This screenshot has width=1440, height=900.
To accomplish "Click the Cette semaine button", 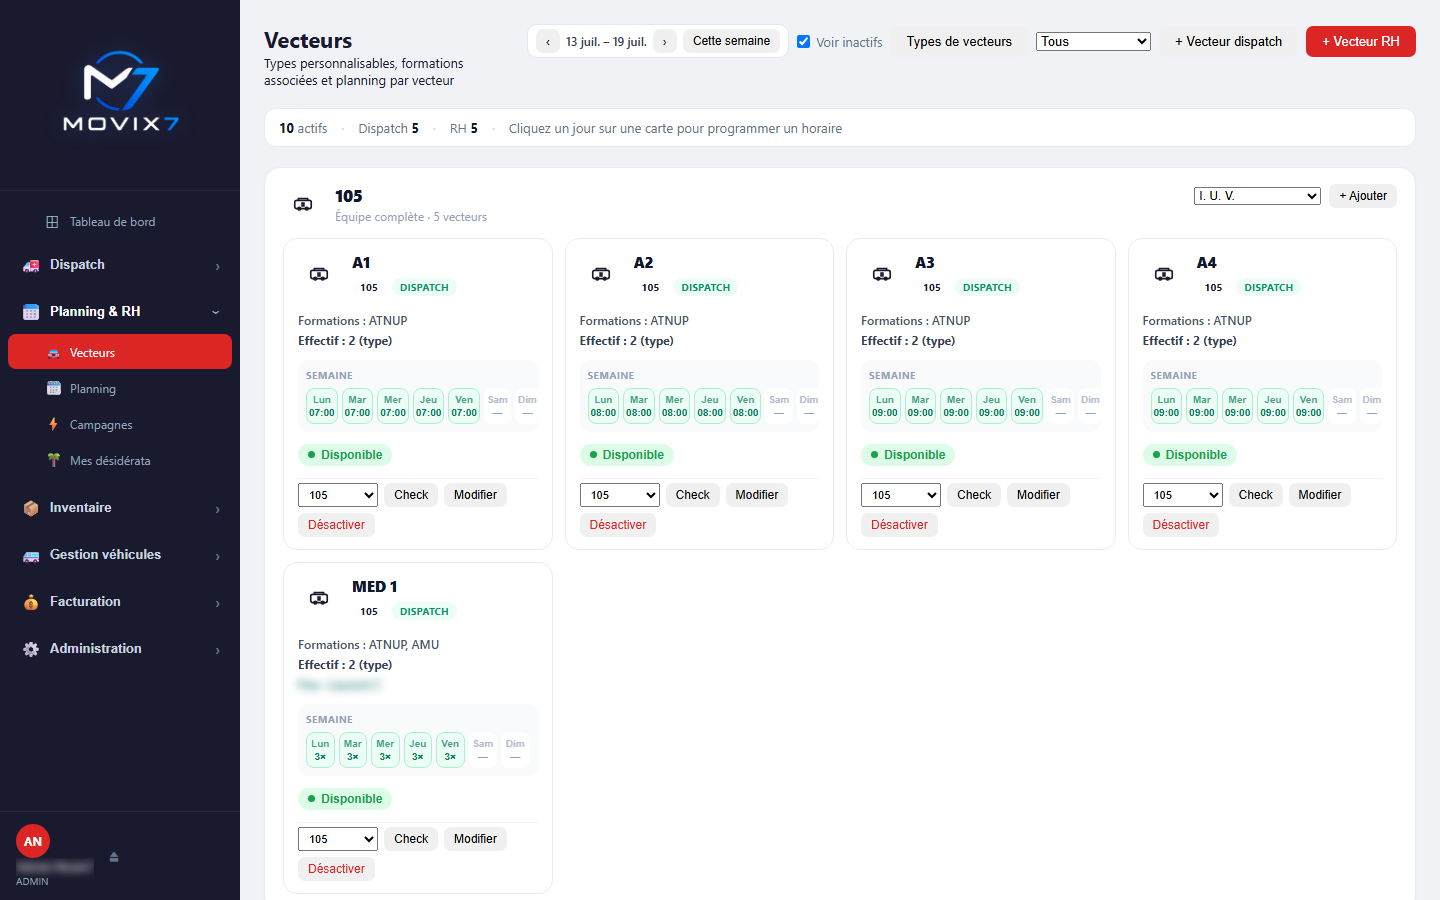I will click(731, 41).
